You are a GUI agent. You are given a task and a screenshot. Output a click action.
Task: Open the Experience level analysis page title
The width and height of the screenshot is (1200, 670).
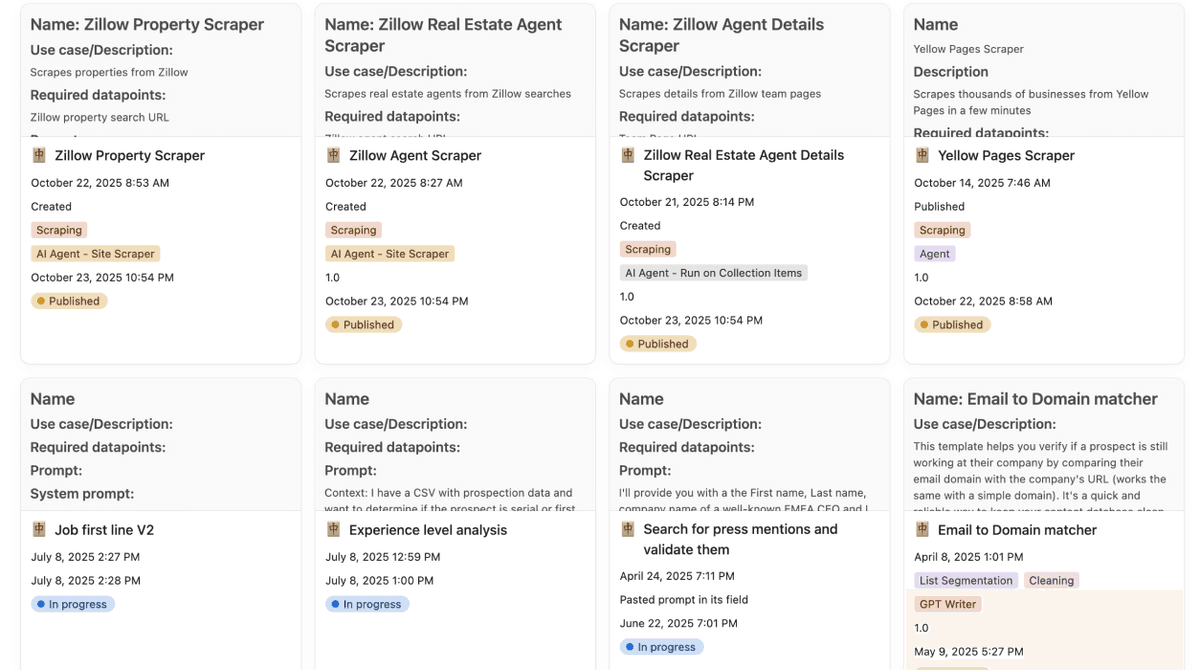(x=428, y=530)
